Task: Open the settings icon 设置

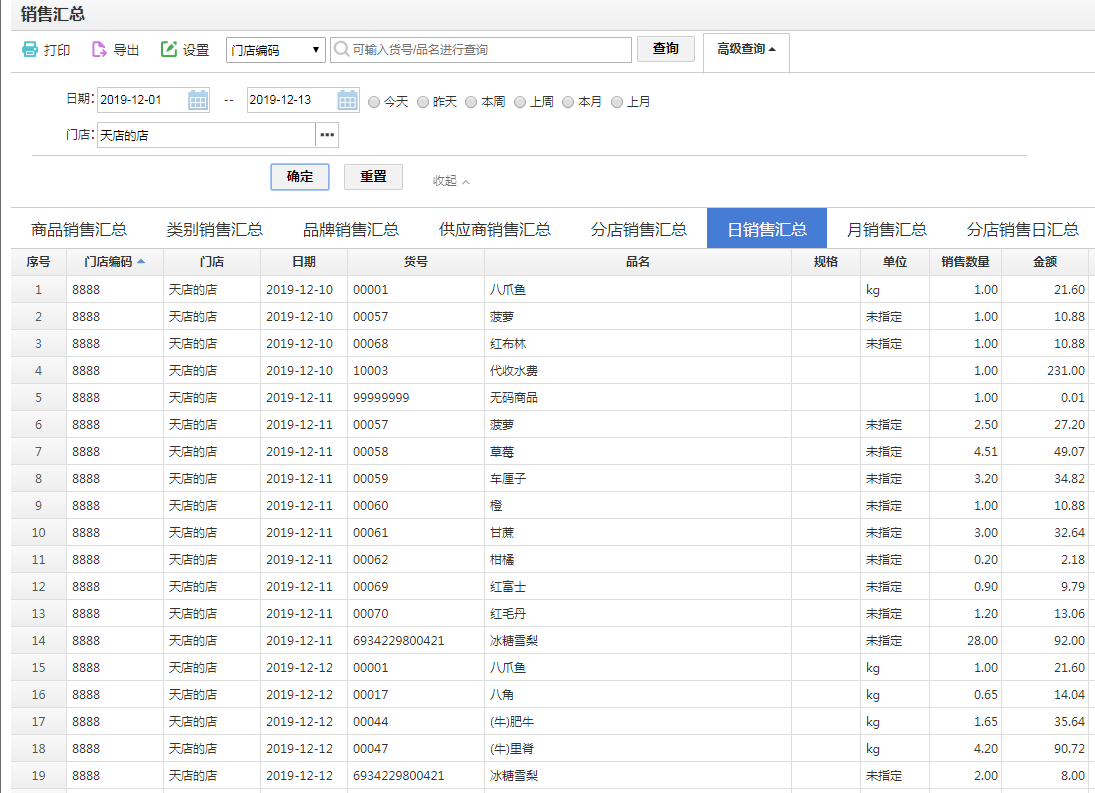Action: point(168,49)
